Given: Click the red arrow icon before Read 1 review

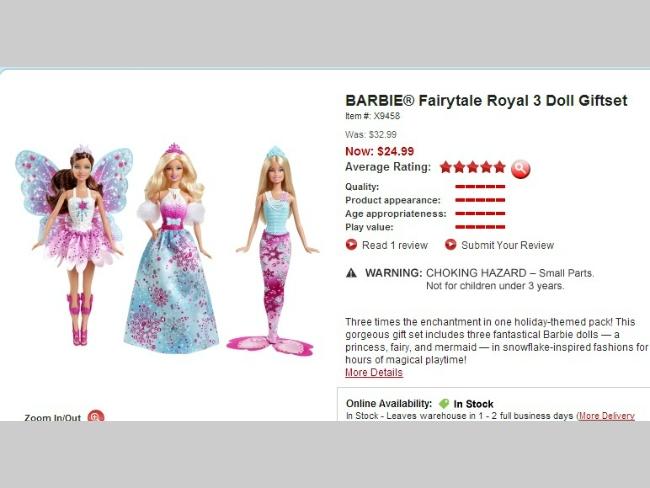Looking at the screenshot, I should coord(351,245).
